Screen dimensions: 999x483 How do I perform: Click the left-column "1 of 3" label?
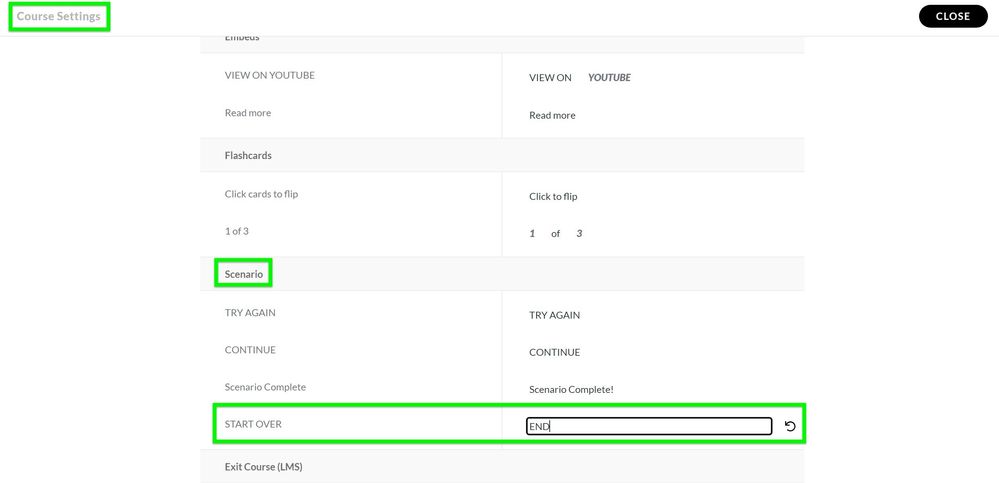pos(237,231)
